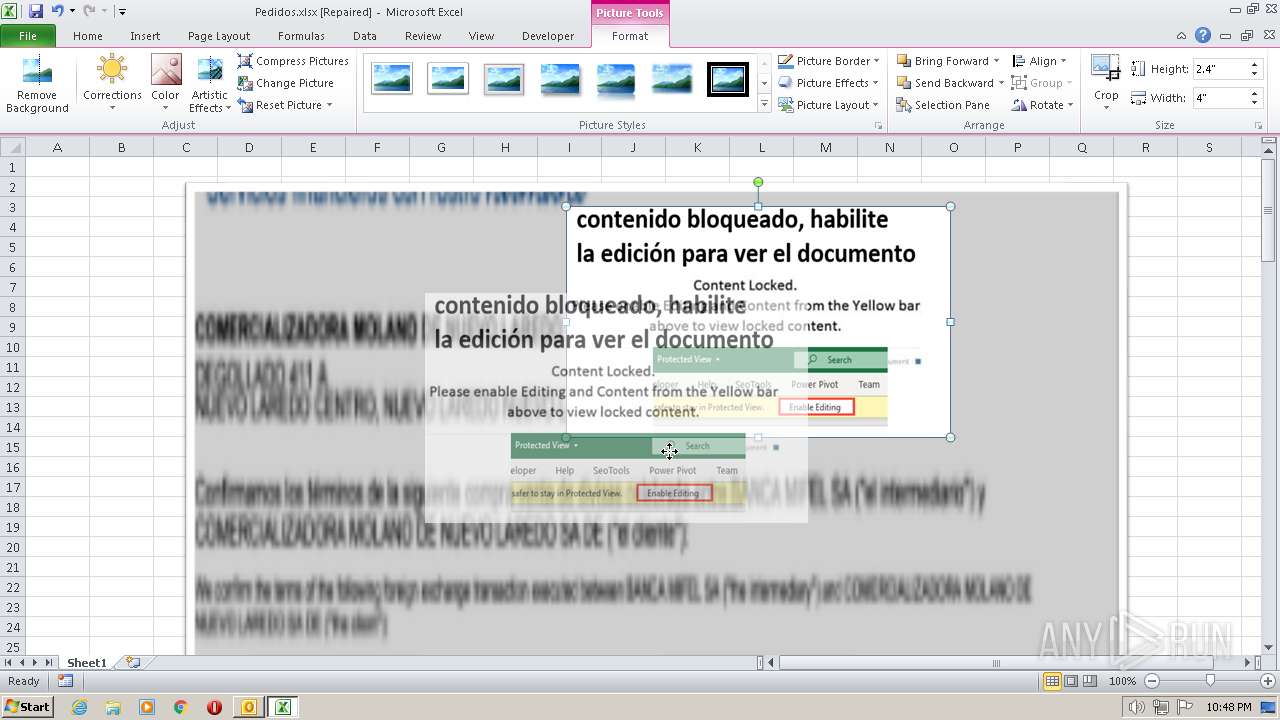Open Windows Media Player in the taskbar
The width and height of the screenshot is (1280, 720).
tap(147, 707)
